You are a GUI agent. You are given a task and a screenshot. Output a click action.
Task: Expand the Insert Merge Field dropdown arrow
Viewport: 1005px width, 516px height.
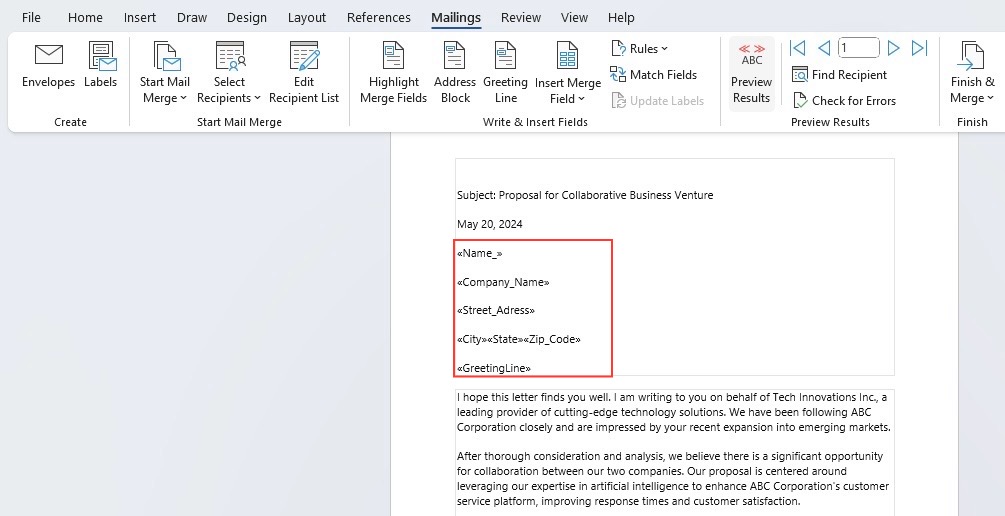pyautogui.click(x=581, y=99)
